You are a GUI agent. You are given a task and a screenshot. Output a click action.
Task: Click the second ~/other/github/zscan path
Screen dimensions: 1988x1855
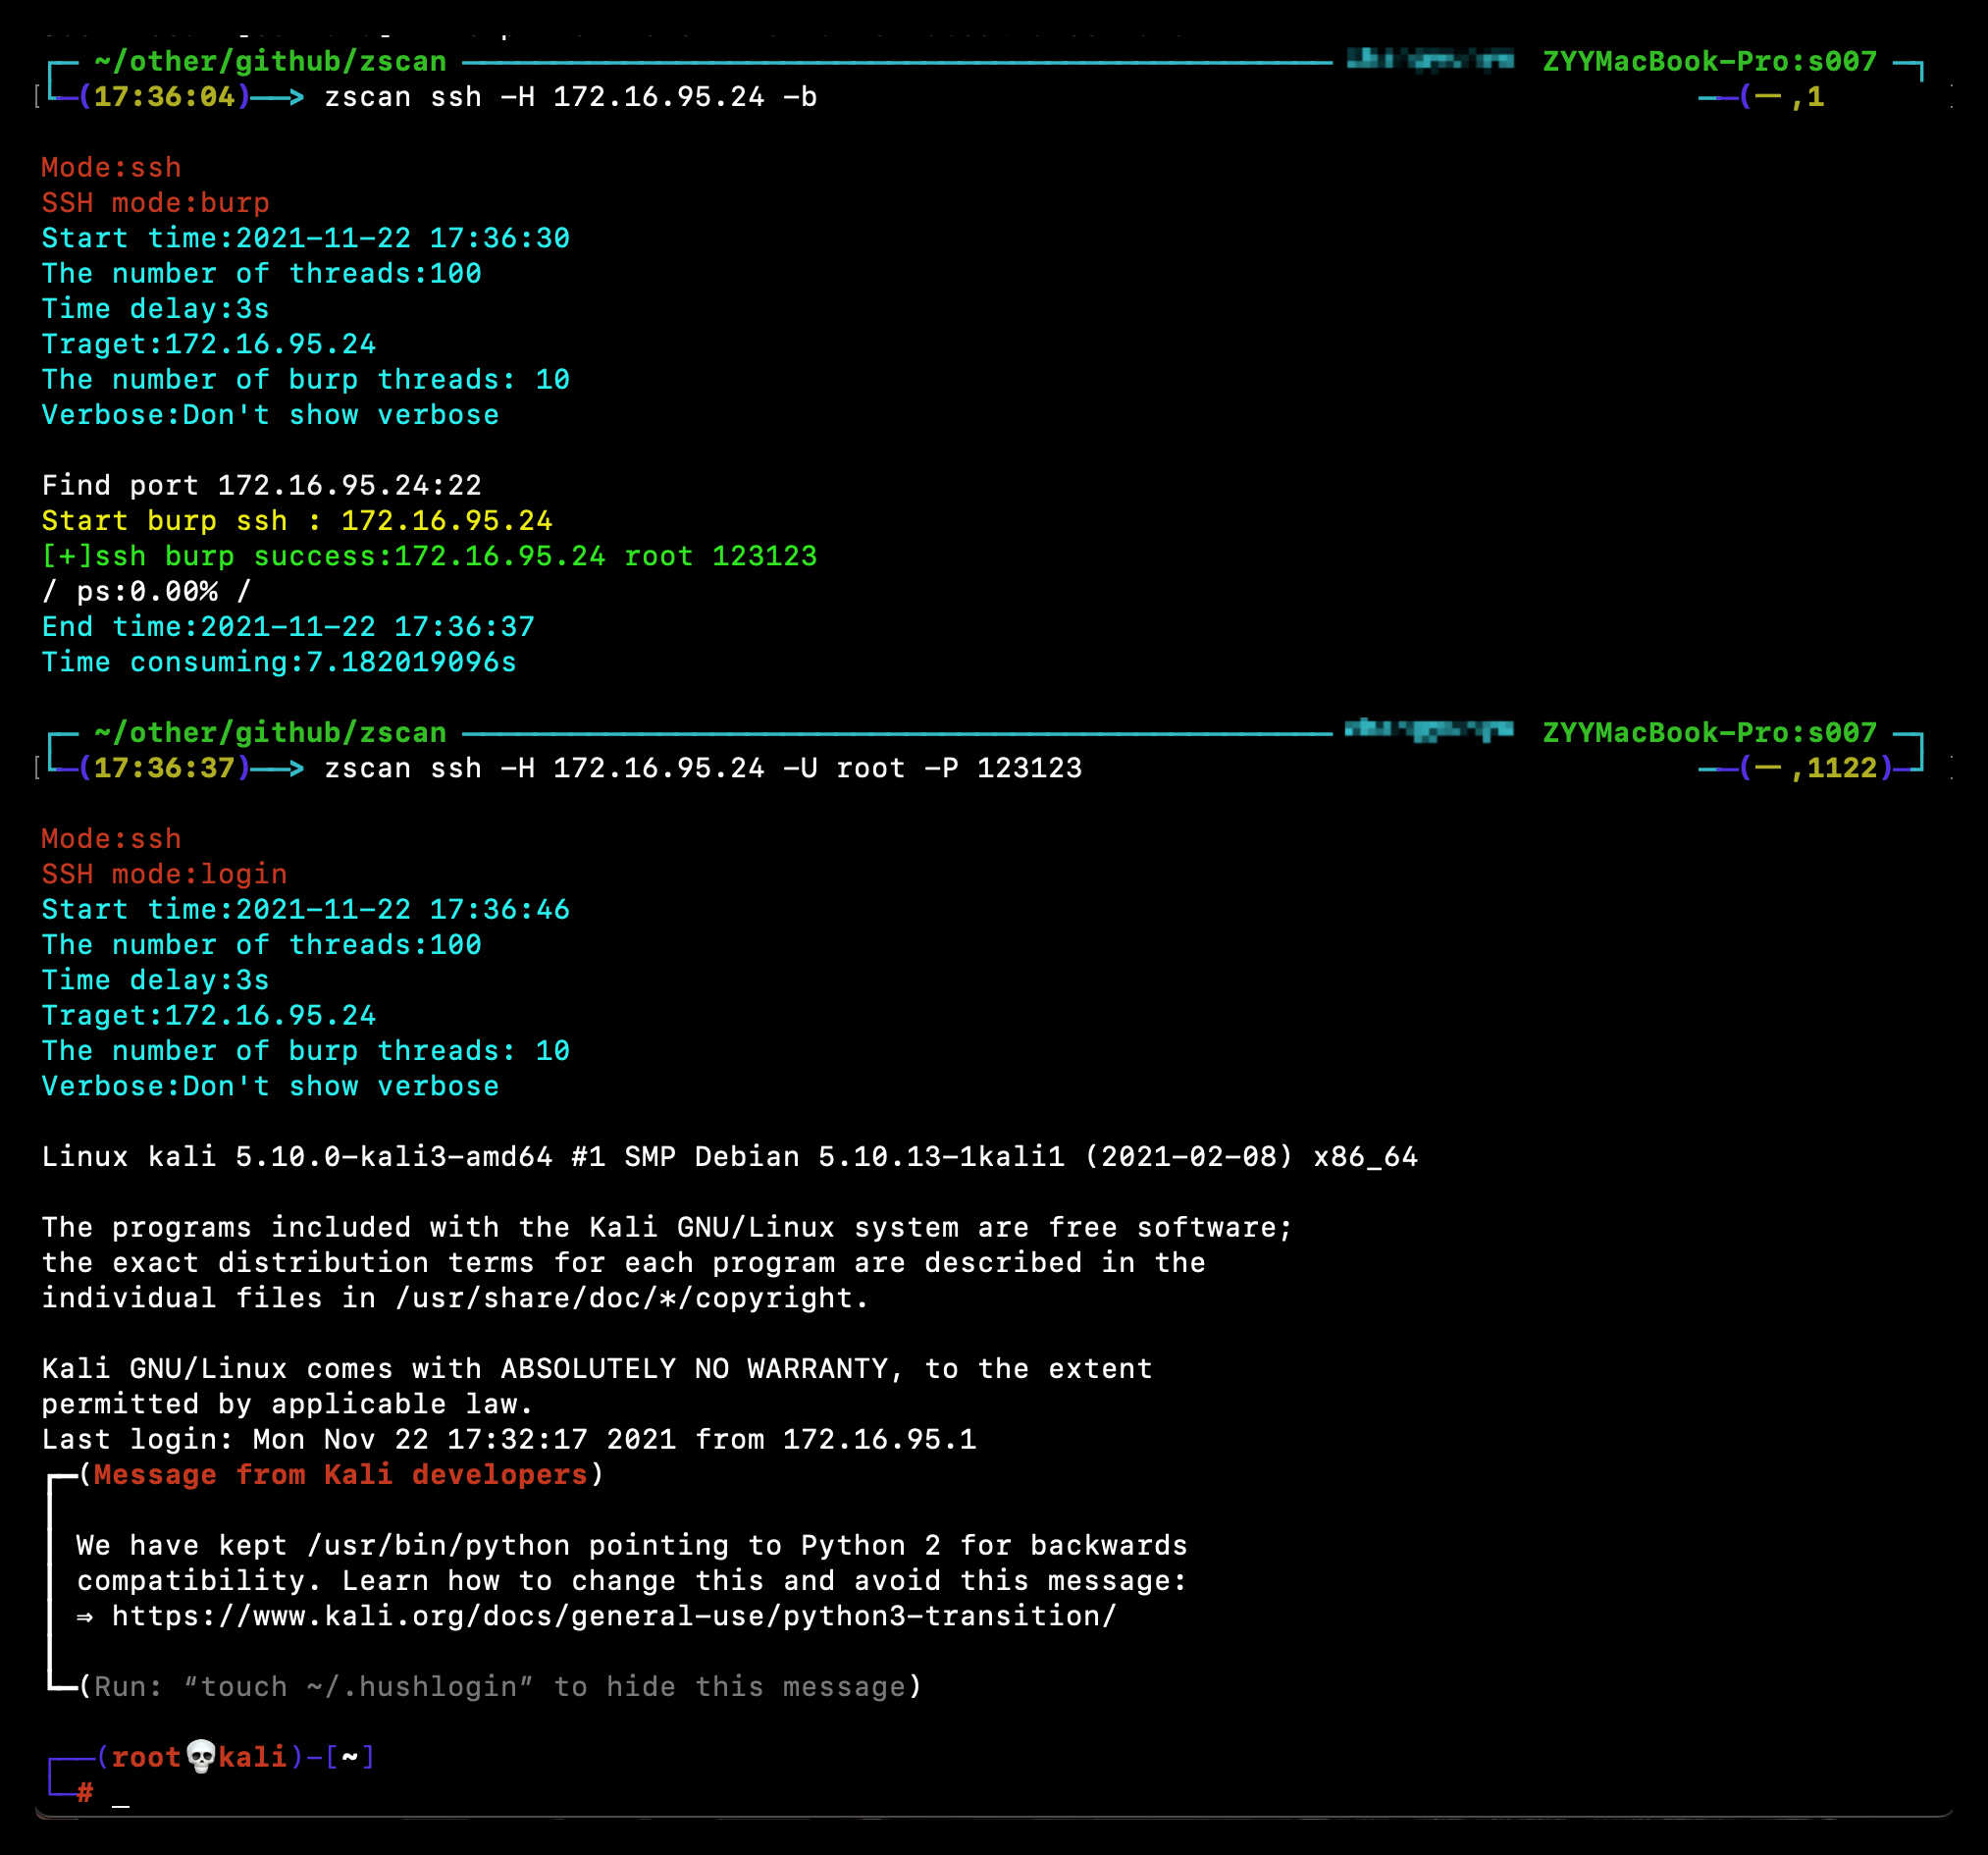(270, 733)
